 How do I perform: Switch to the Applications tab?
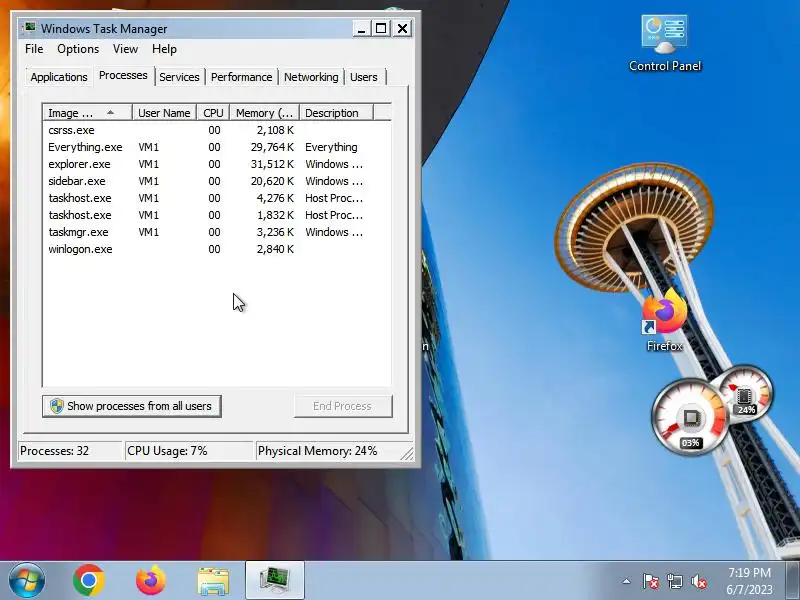click(59, 77)
